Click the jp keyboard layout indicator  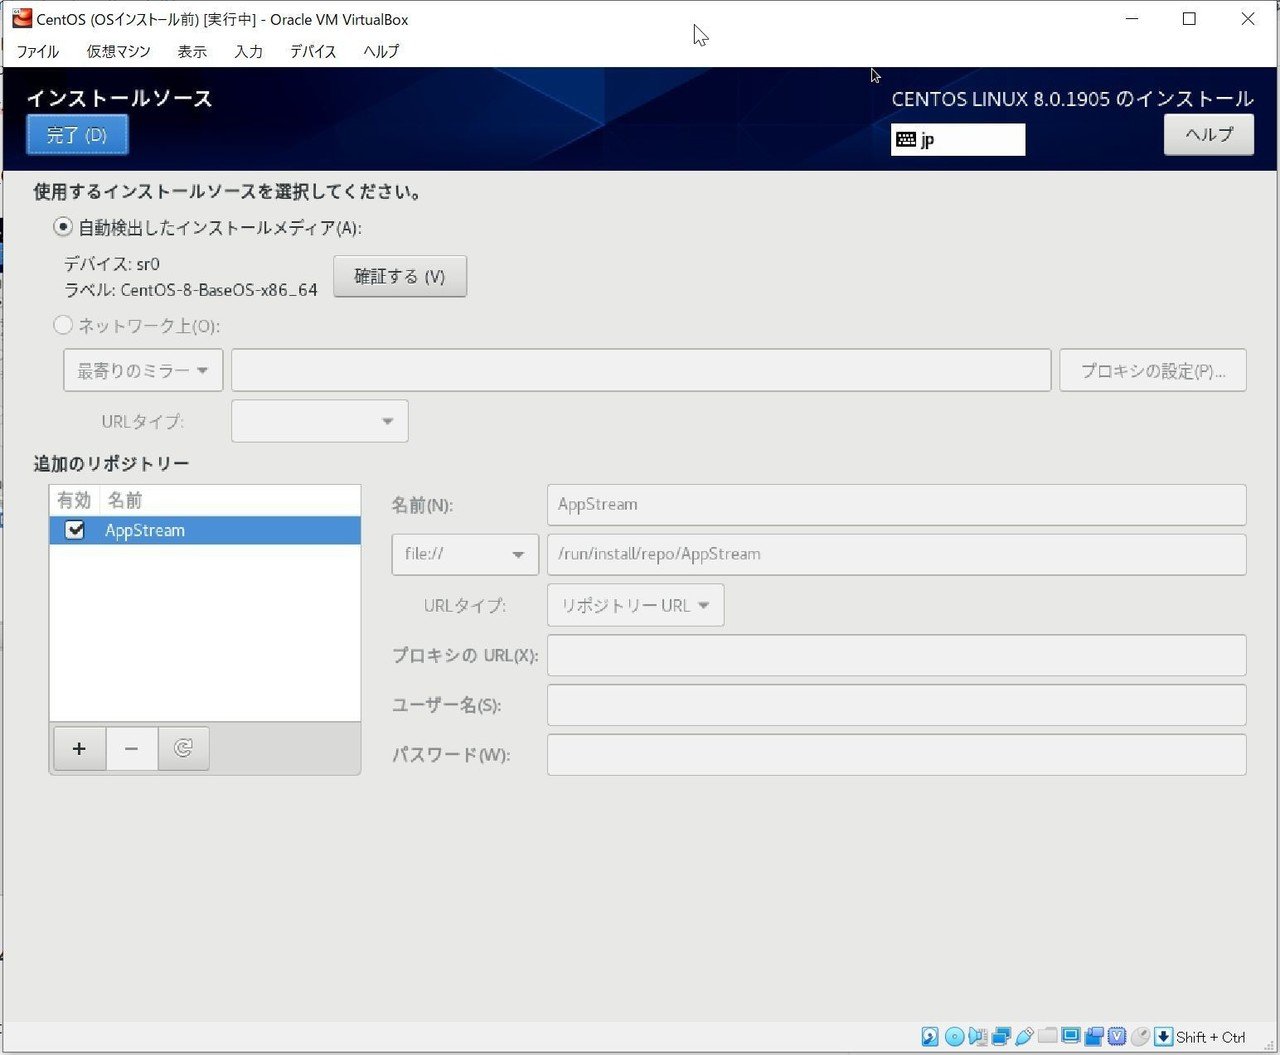click(x=958, y=139)
